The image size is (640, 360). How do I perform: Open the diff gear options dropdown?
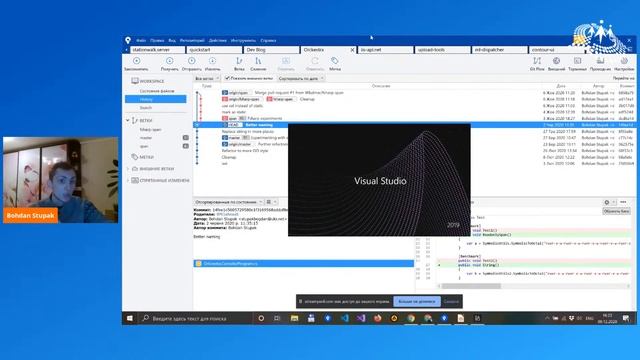tap(609, 202)
